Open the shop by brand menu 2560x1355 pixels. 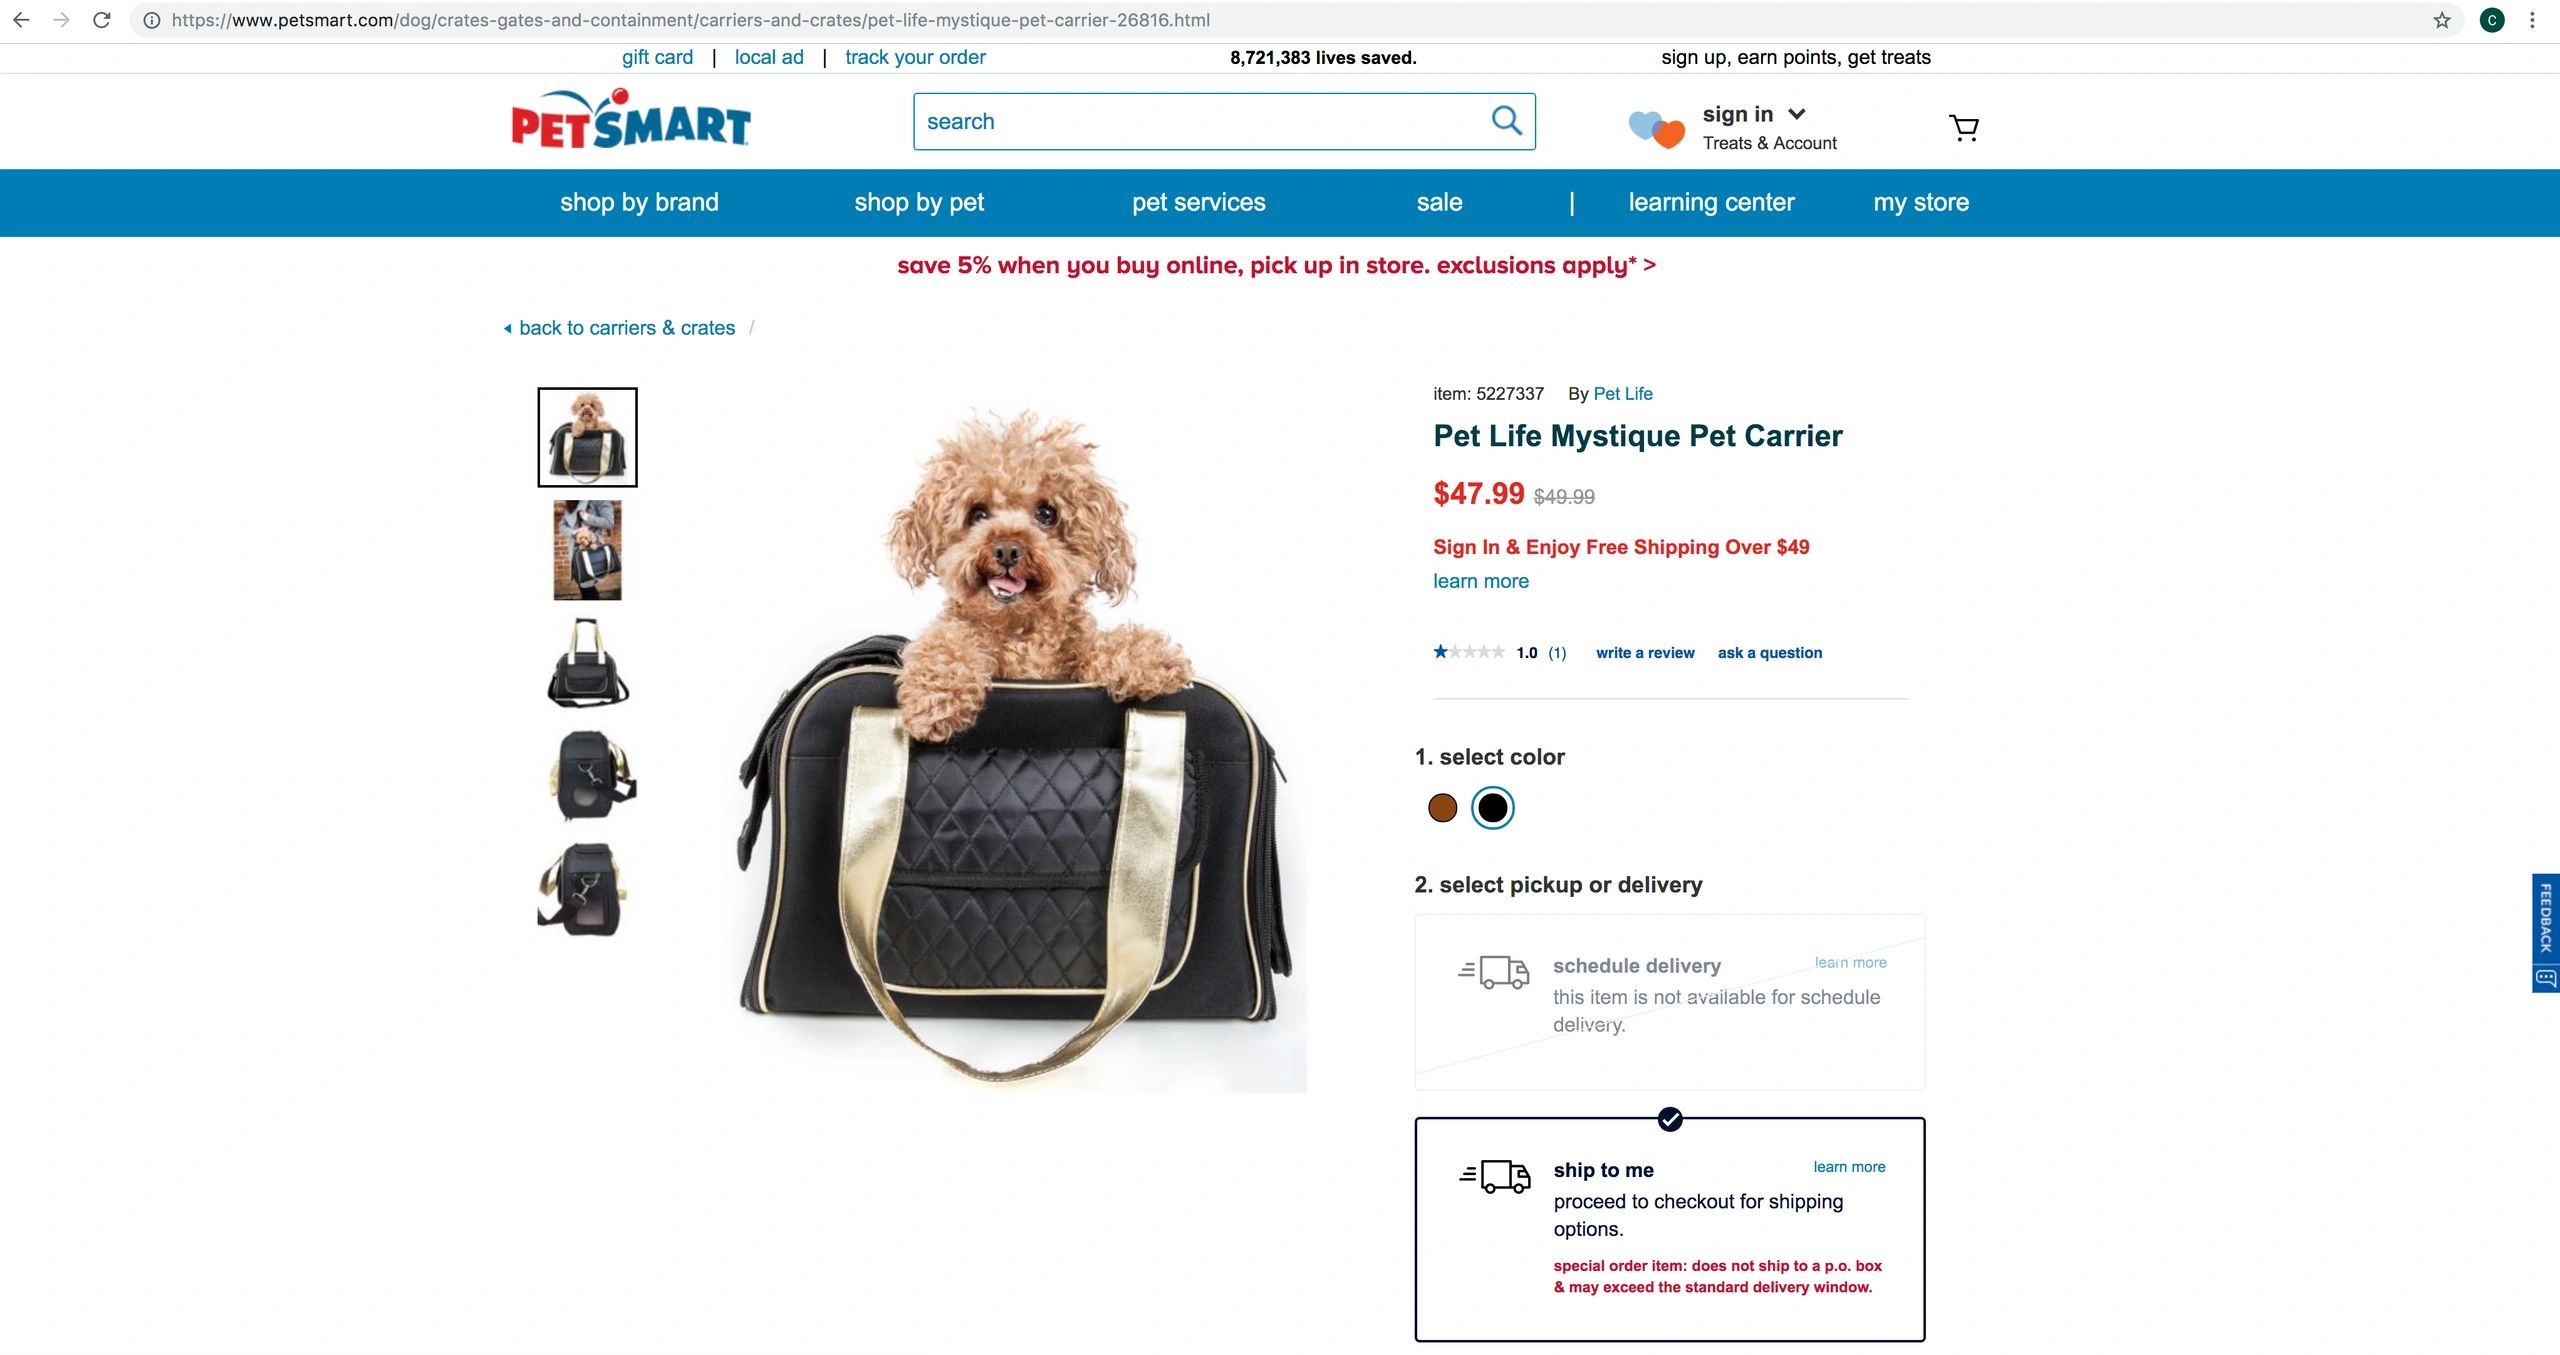(639, 202)
